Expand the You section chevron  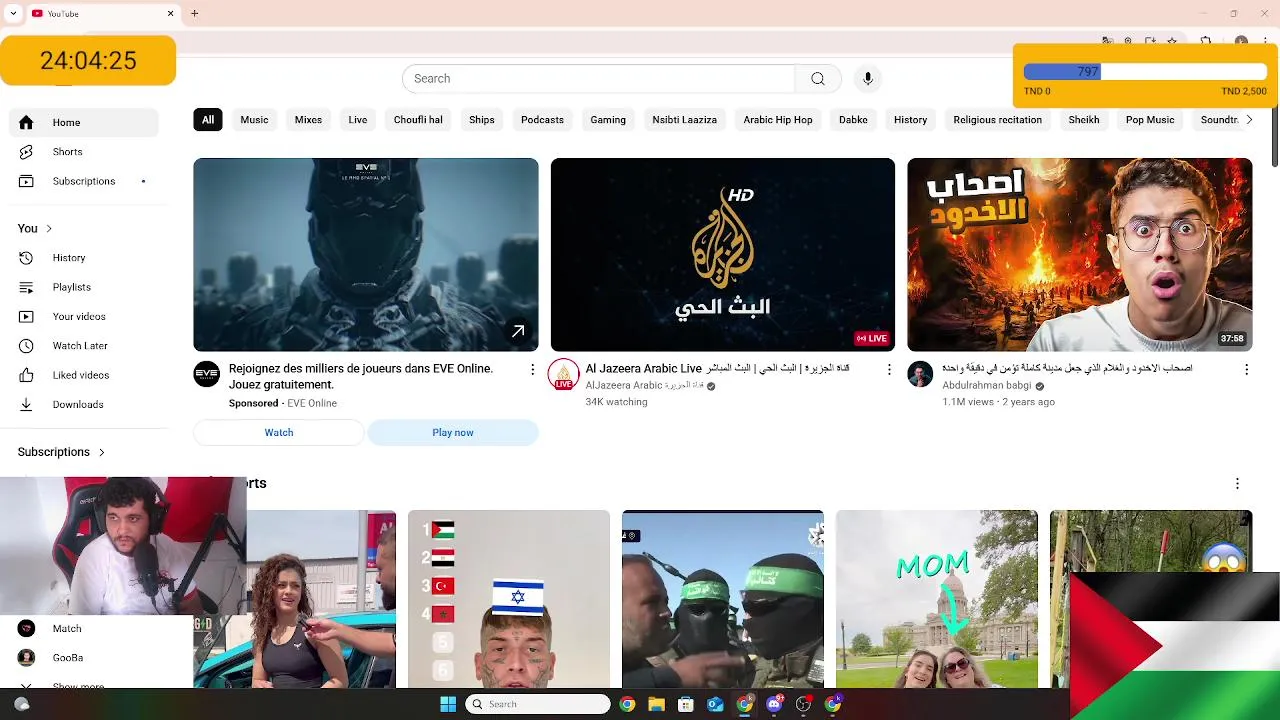[48, 229]
